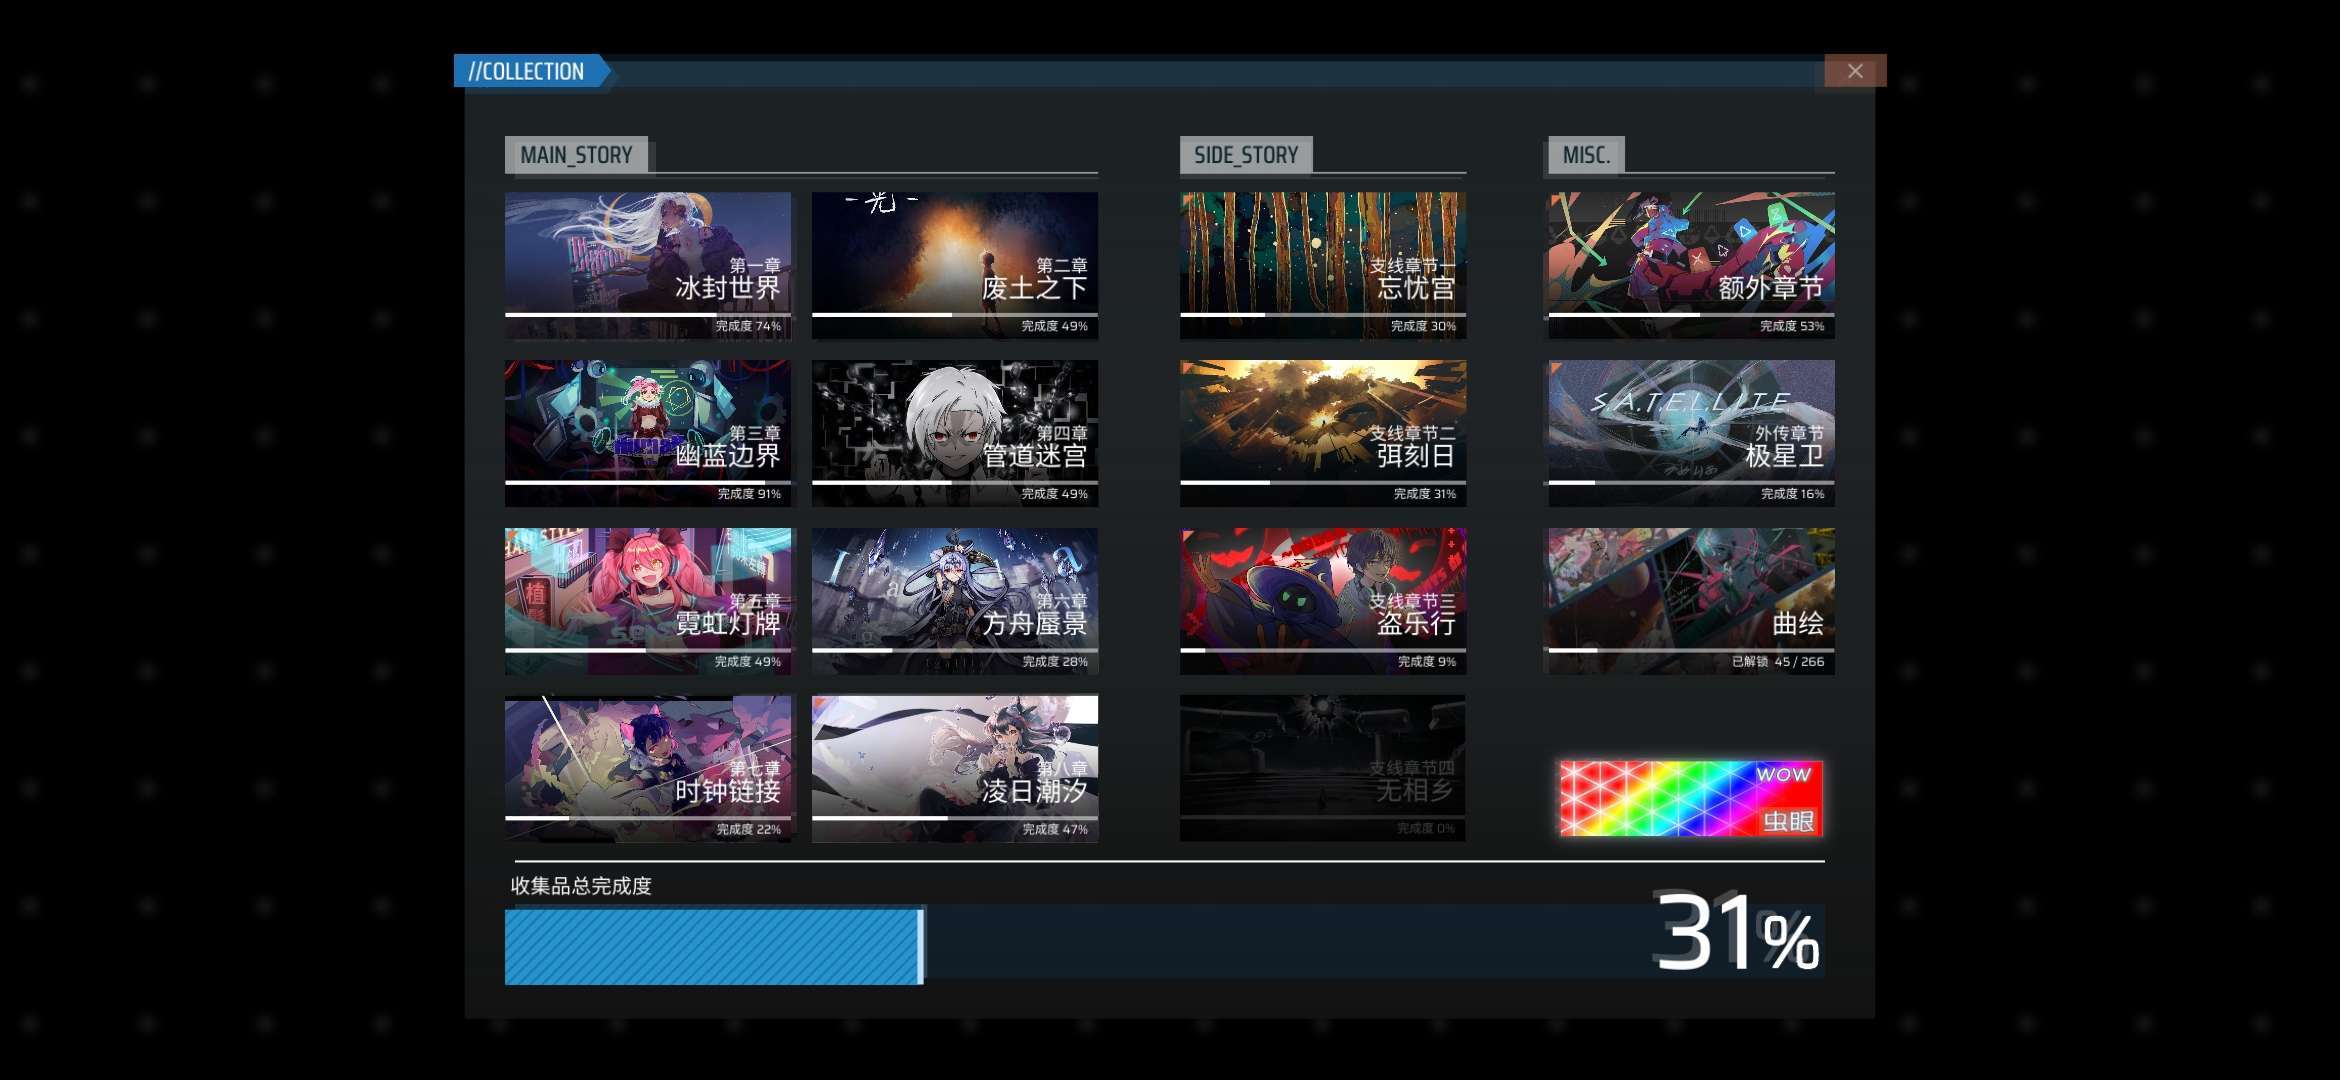Viewport: 2340px width, 1080px height.
Task: Choose chapter four 管道迷宫 card
Action: click(x=954, y=433)
